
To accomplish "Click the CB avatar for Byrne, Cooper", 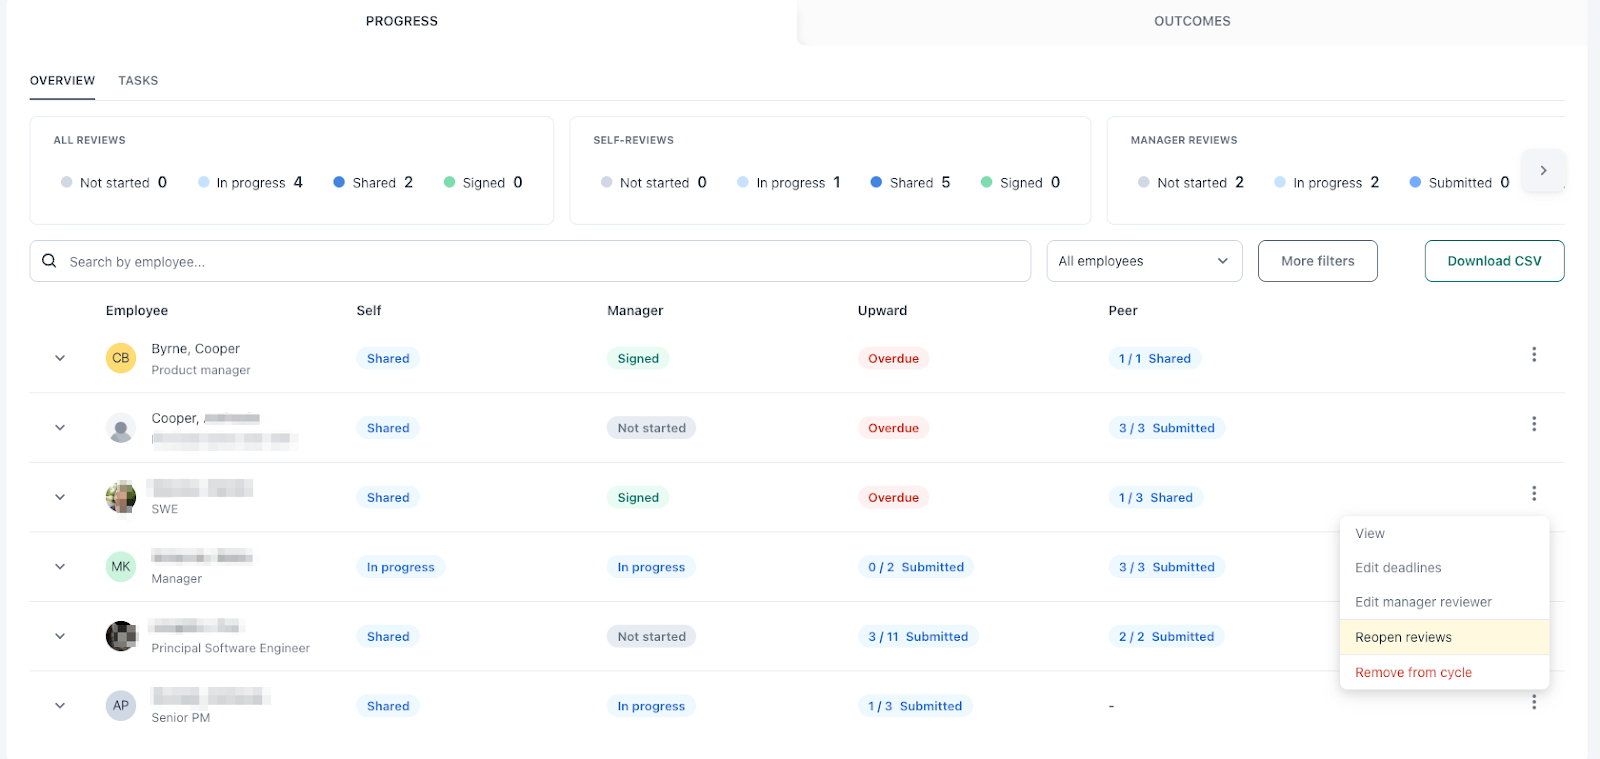I will pos(121,358).
